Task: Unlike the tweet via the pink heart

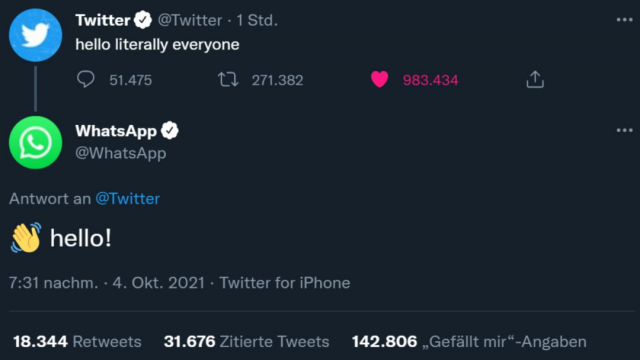Action: [379, 79]
